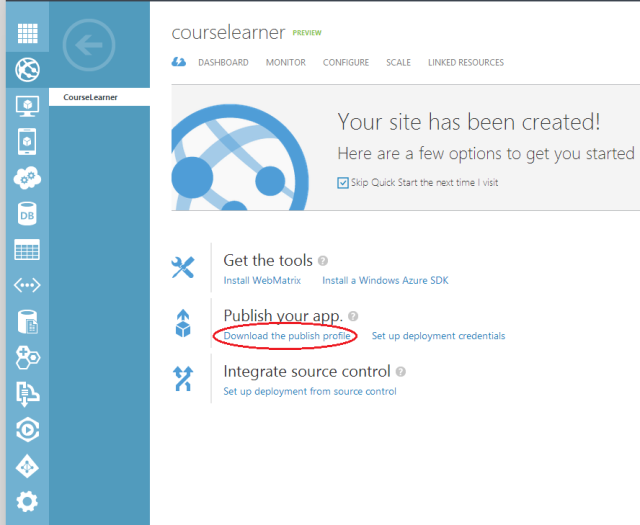Click the publish box arrow icon
The width and height of the screenshot is (640, 525).
coord(183,323)
